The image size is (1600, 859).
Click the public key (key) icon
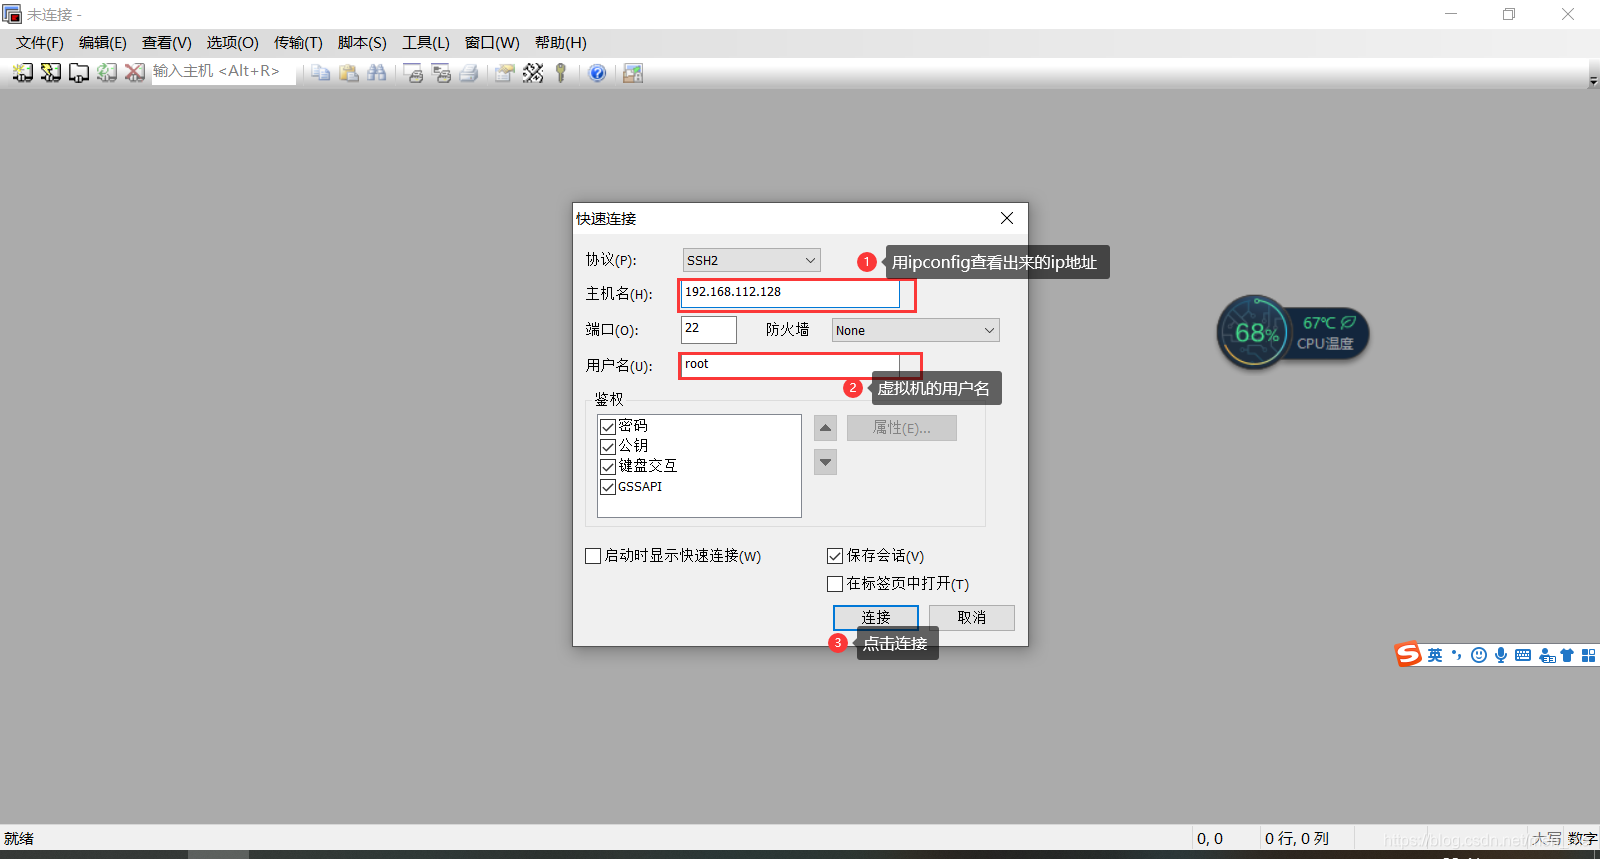click(x=561, y=73)
